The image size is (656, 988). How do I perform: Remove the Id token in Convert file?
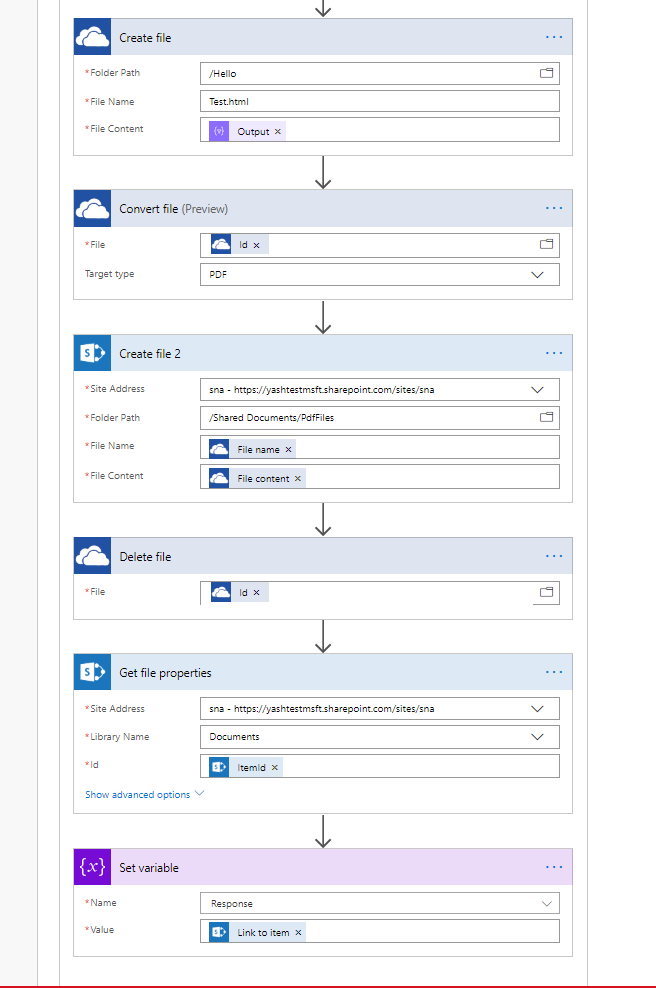point(256,245)
